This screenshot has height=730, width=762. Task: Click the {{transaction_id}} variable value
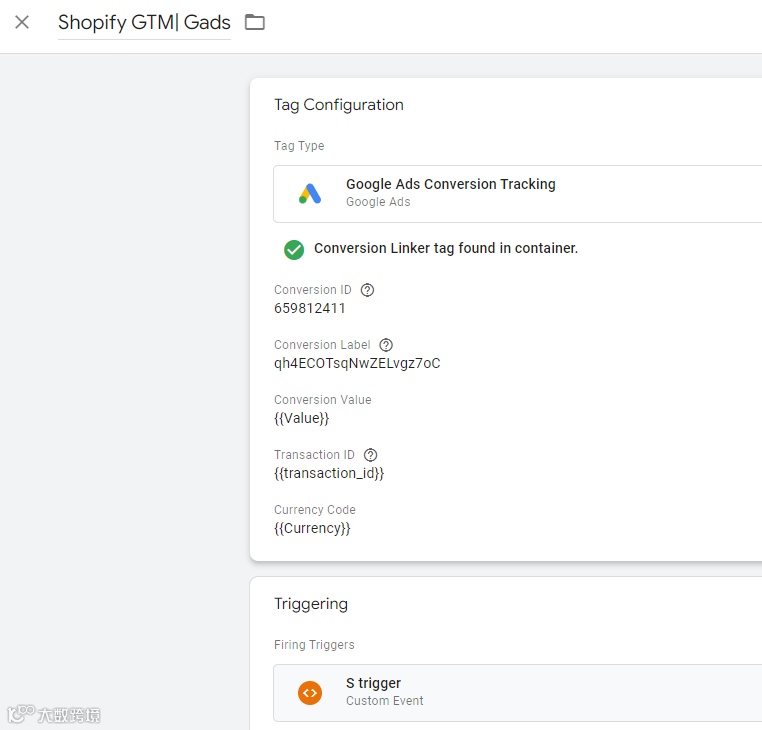[329, 473]
